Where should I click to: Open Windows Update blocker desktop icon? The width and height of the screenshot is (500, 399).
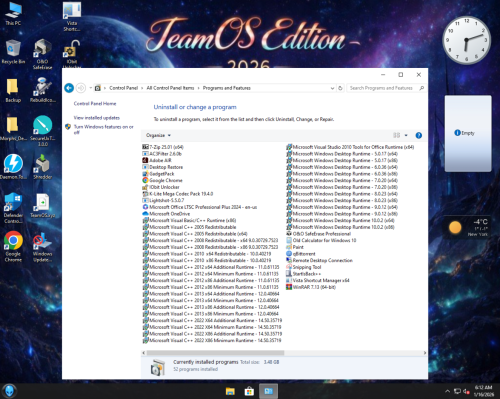click(43, 247)
